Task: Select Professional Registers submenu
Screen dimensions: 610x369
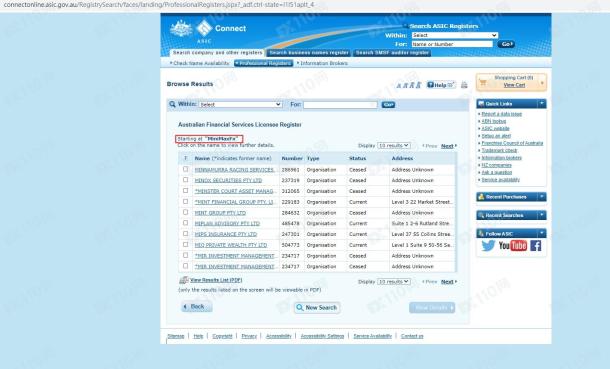Action: tap(263, 63)
